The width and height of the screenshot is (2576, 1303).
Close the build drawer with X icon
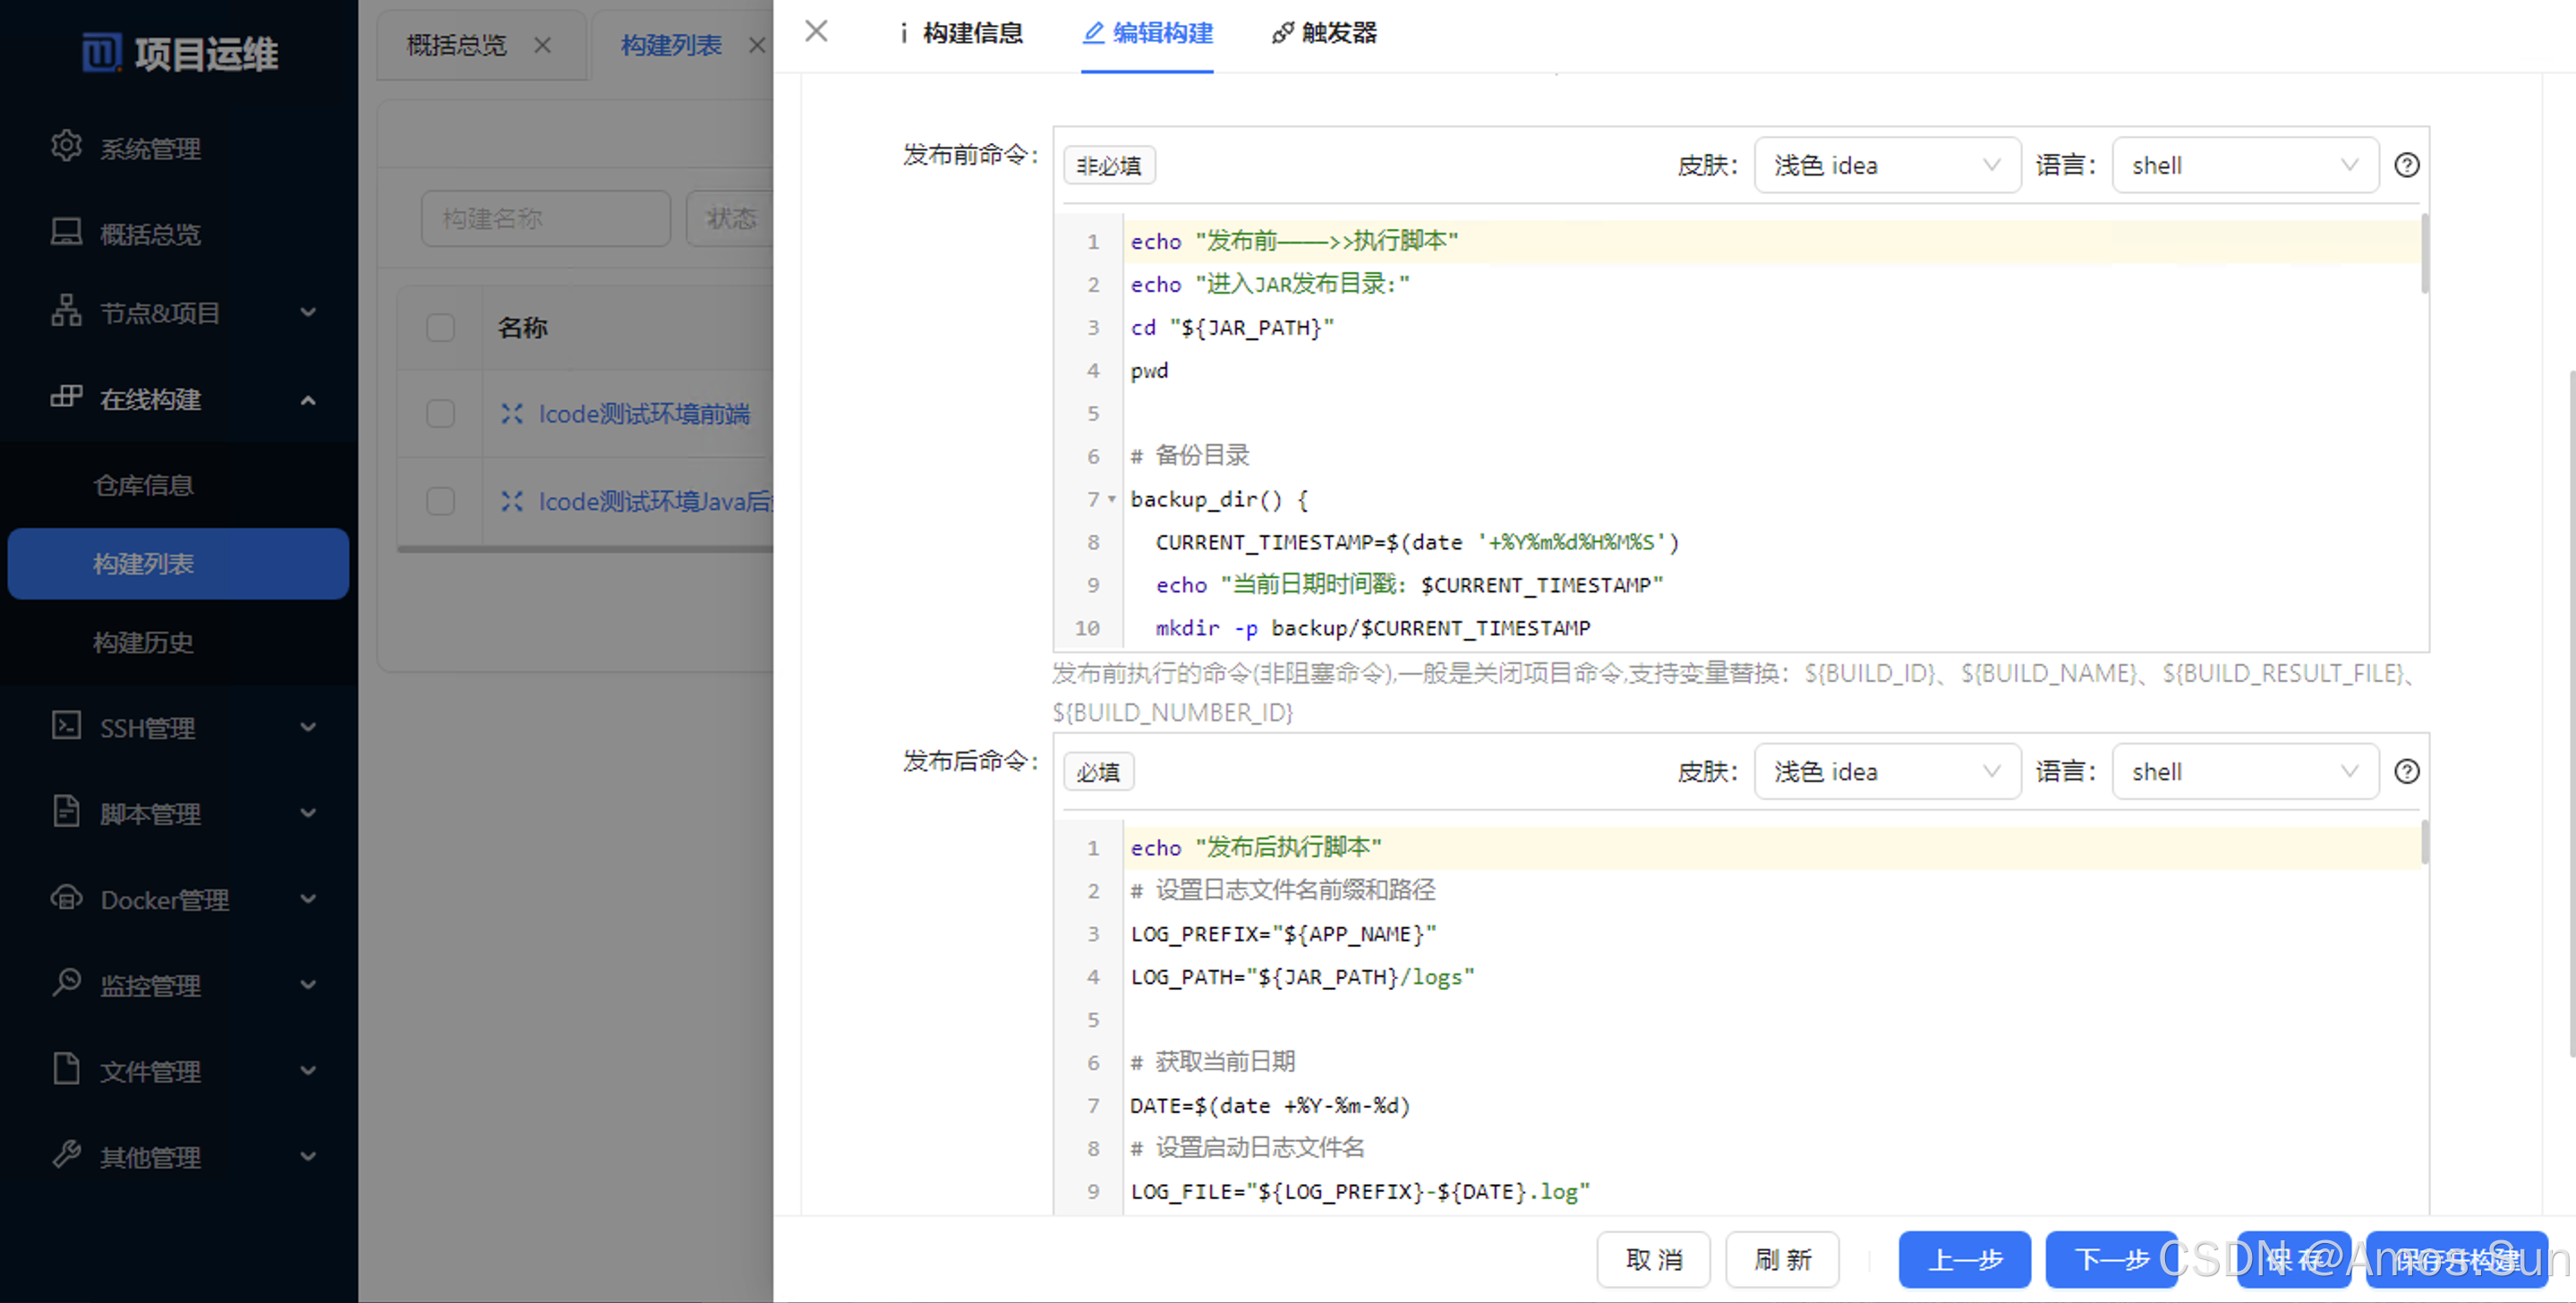816,31
